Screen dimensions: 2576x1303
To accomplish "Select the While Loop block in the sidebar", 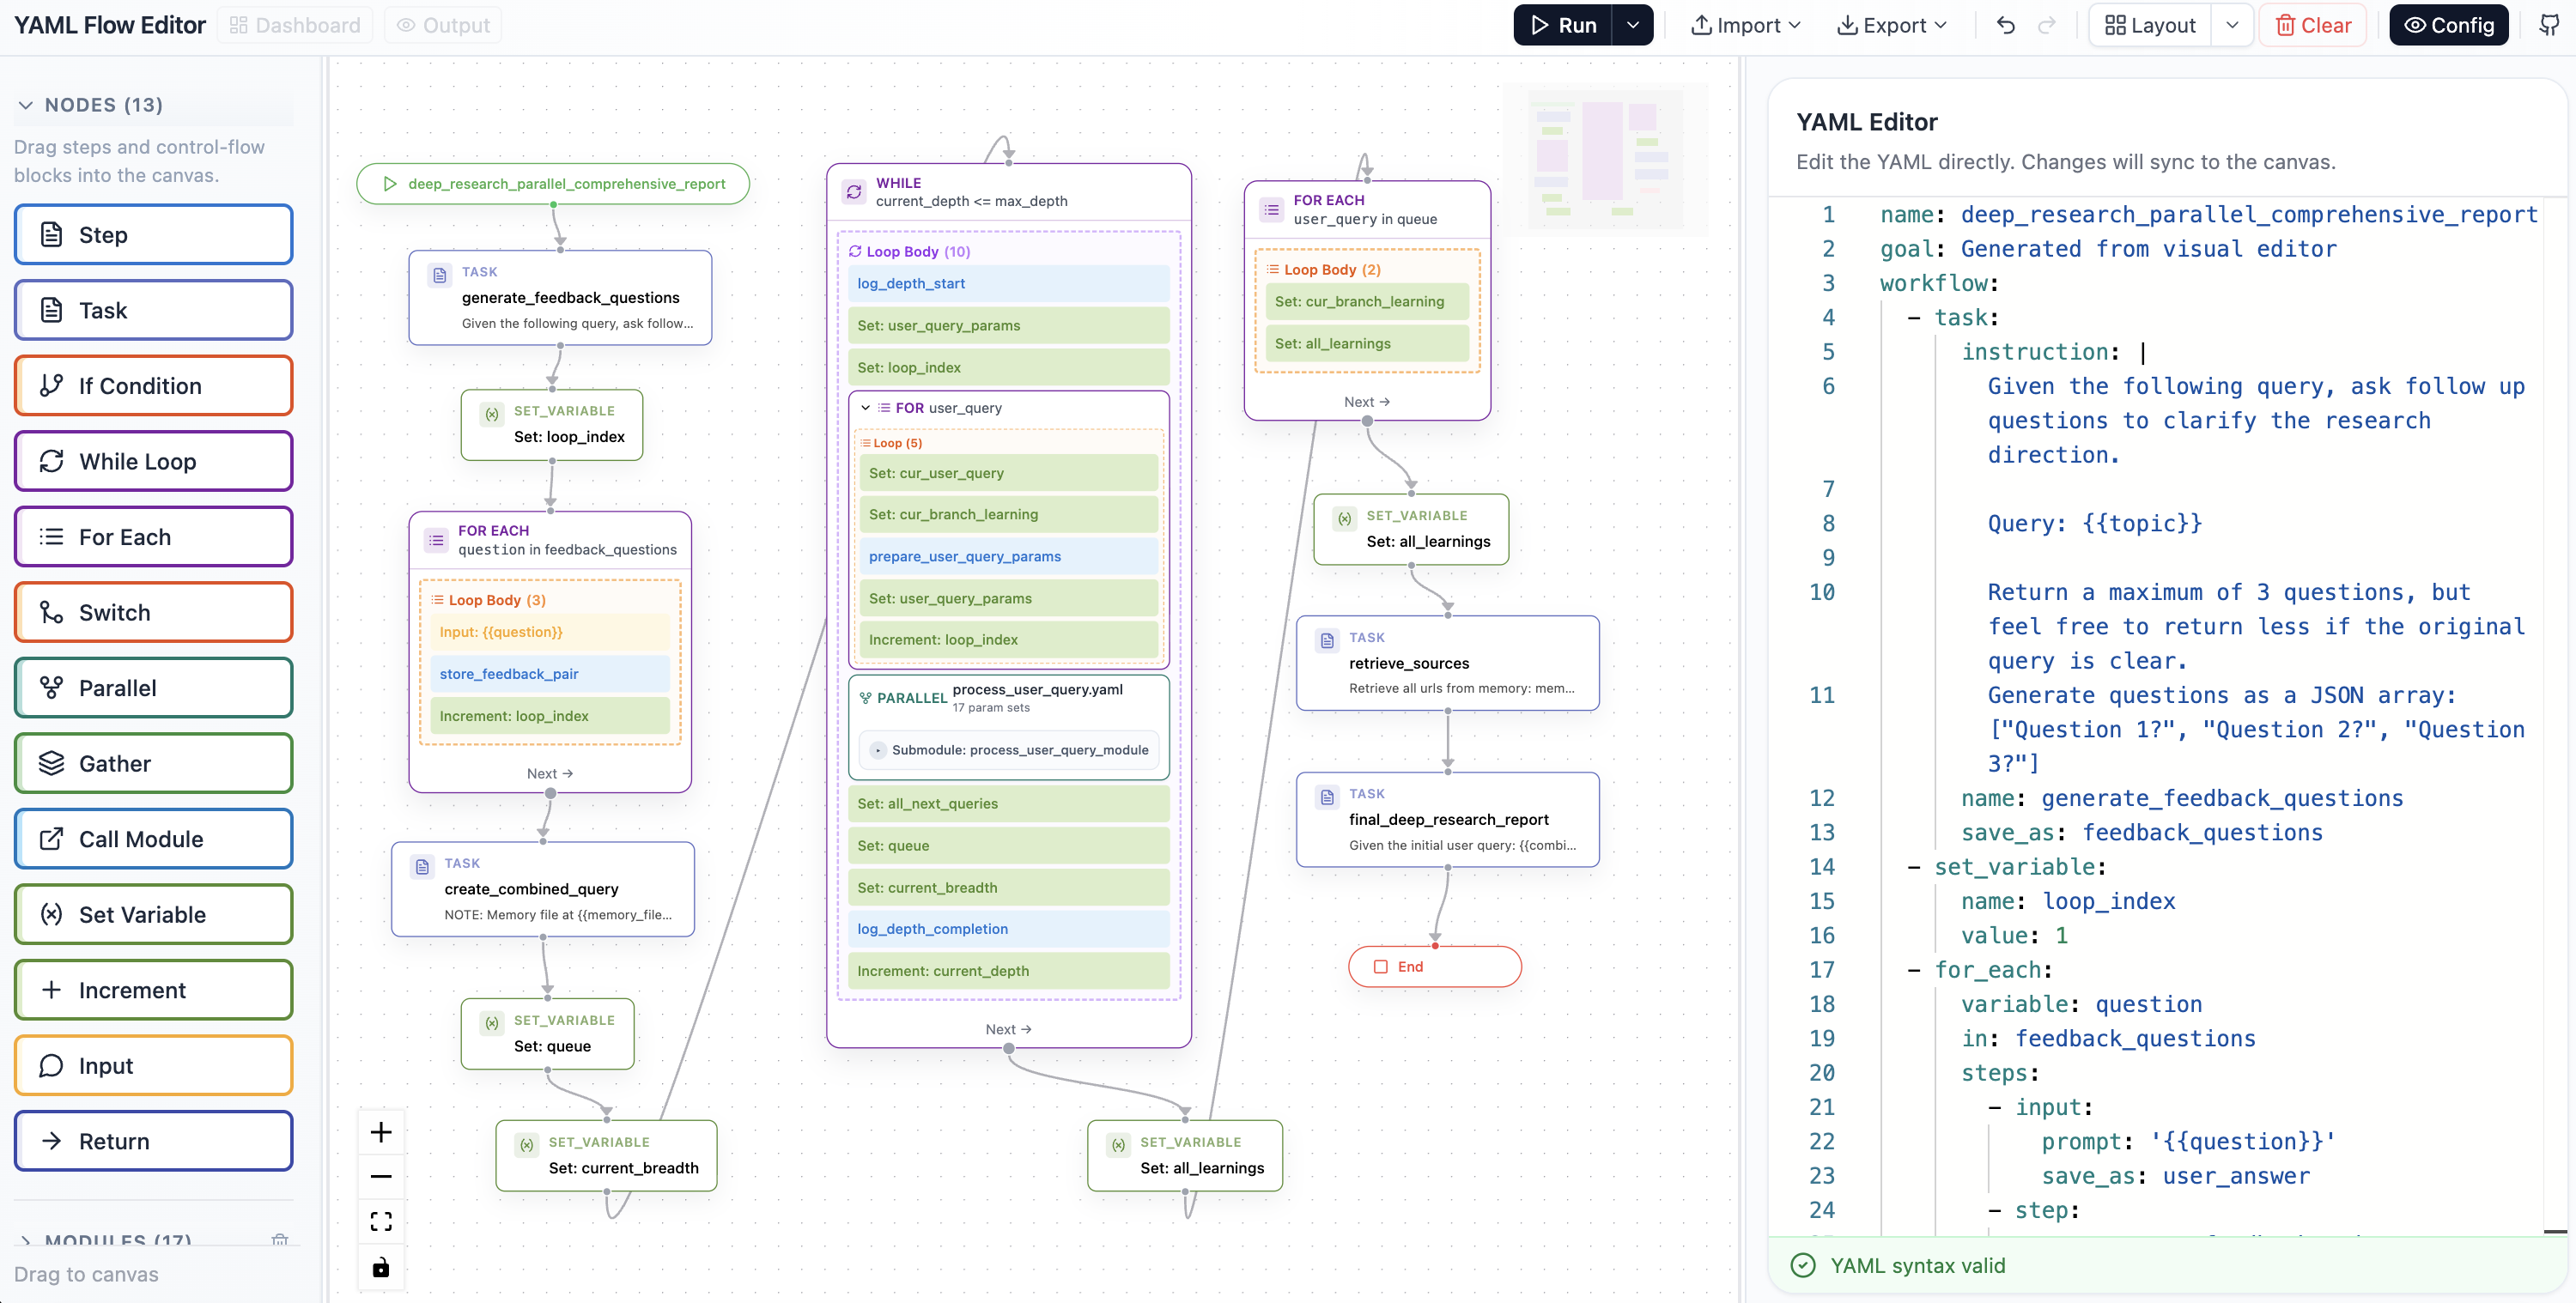I will tap(152, 460).
